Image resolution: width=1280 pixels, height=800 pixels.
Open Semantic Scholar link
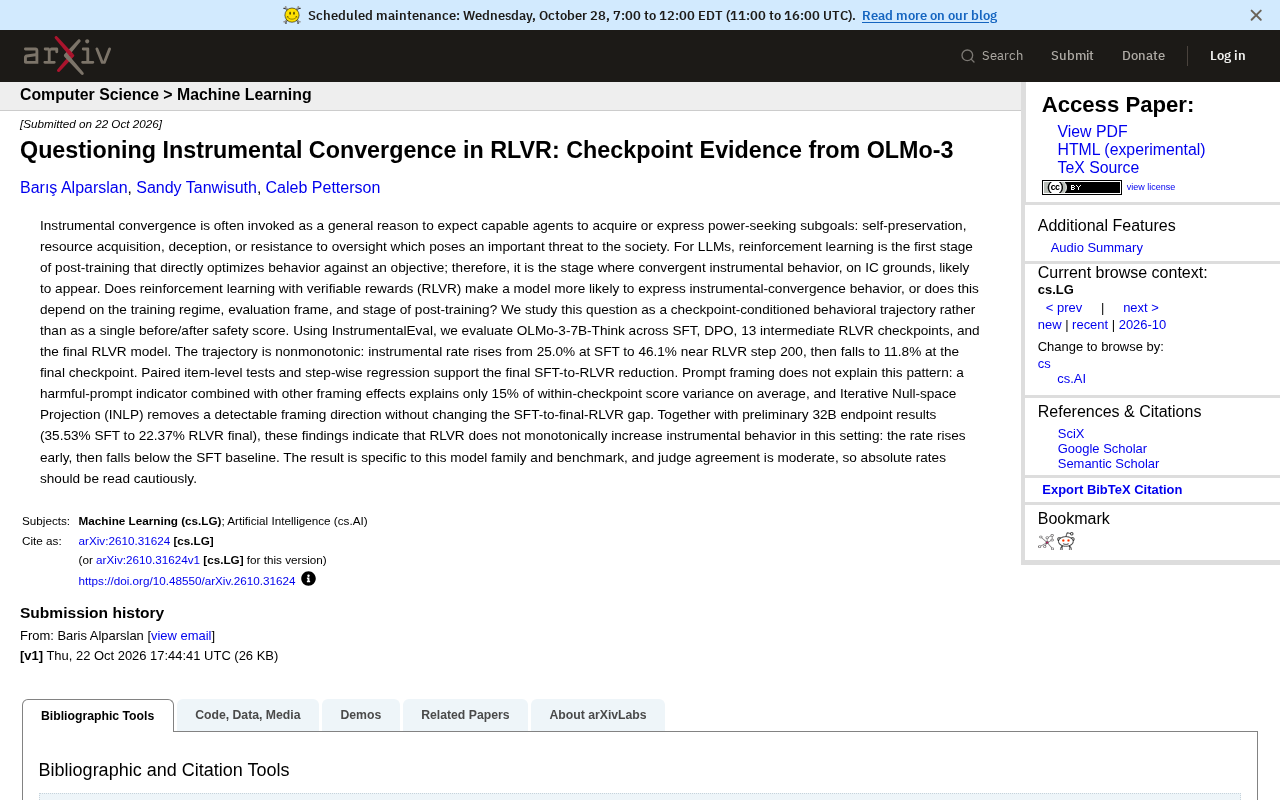point(1108,464)
